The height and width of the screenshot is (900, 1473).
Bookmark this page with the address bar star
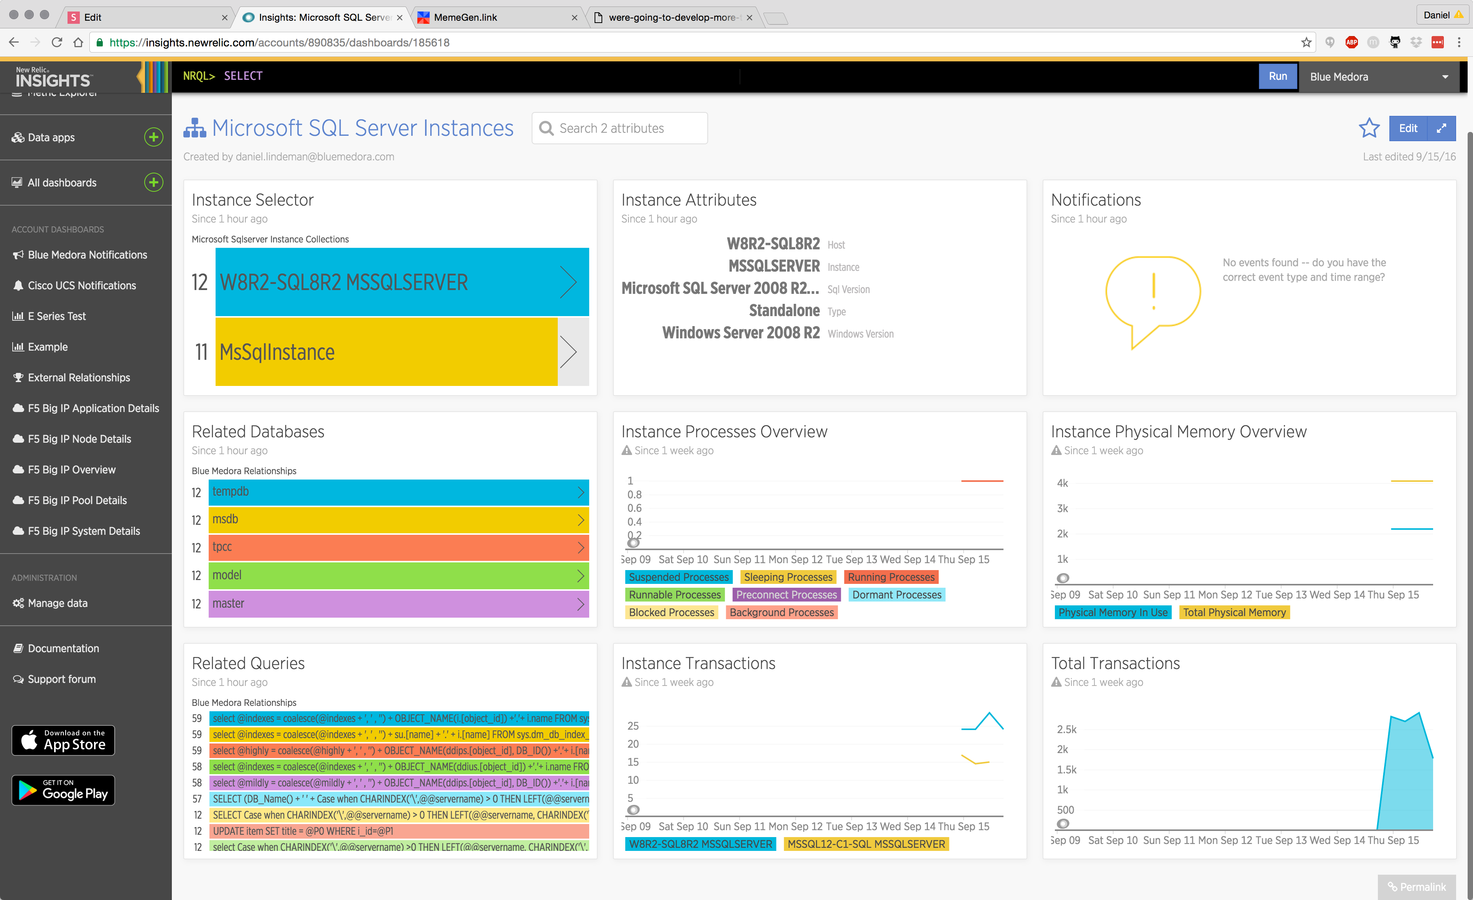coord(1306,42)
